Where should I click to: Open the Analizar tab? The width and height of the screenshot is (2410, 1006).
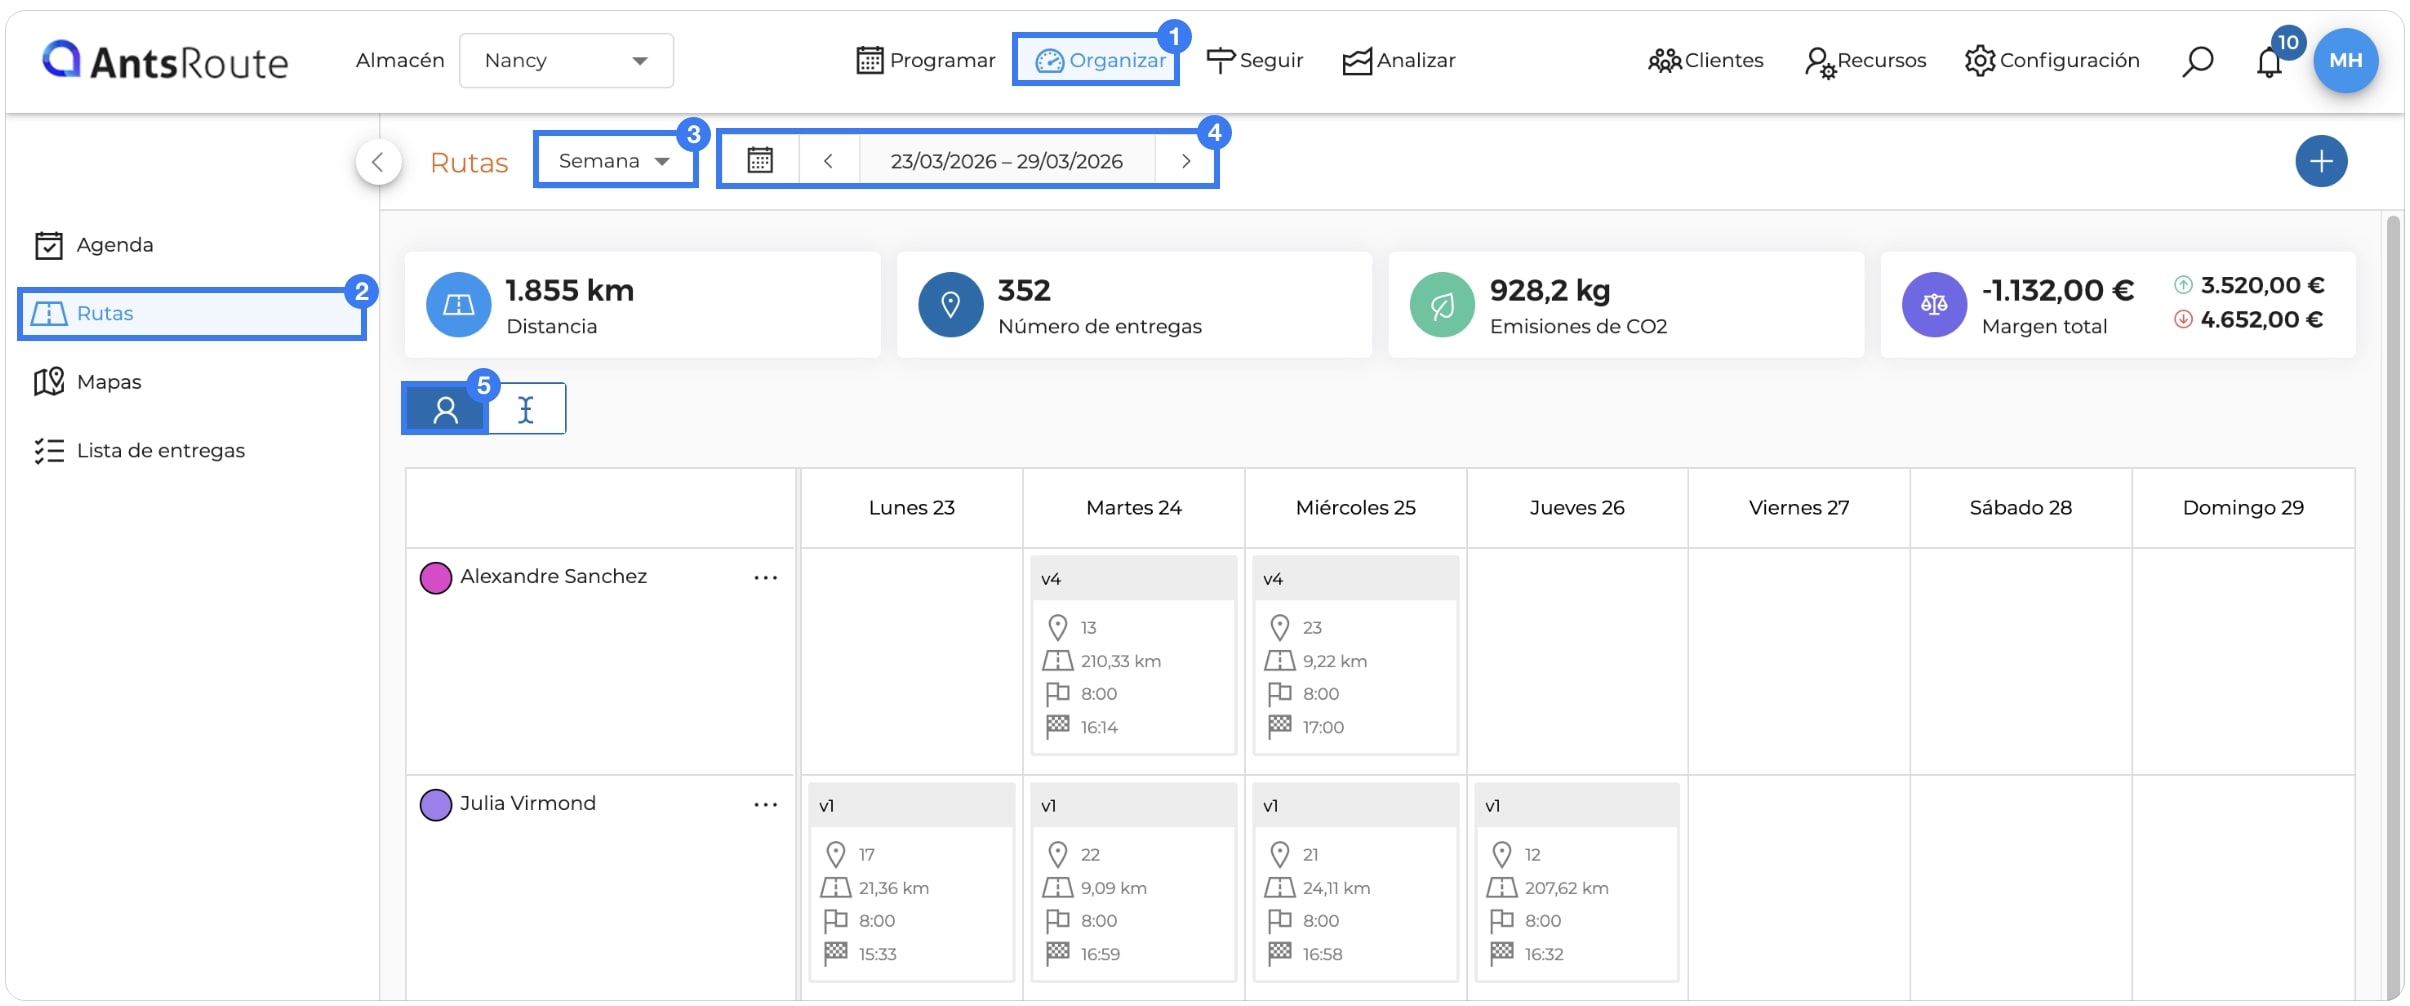point(1399,61)
